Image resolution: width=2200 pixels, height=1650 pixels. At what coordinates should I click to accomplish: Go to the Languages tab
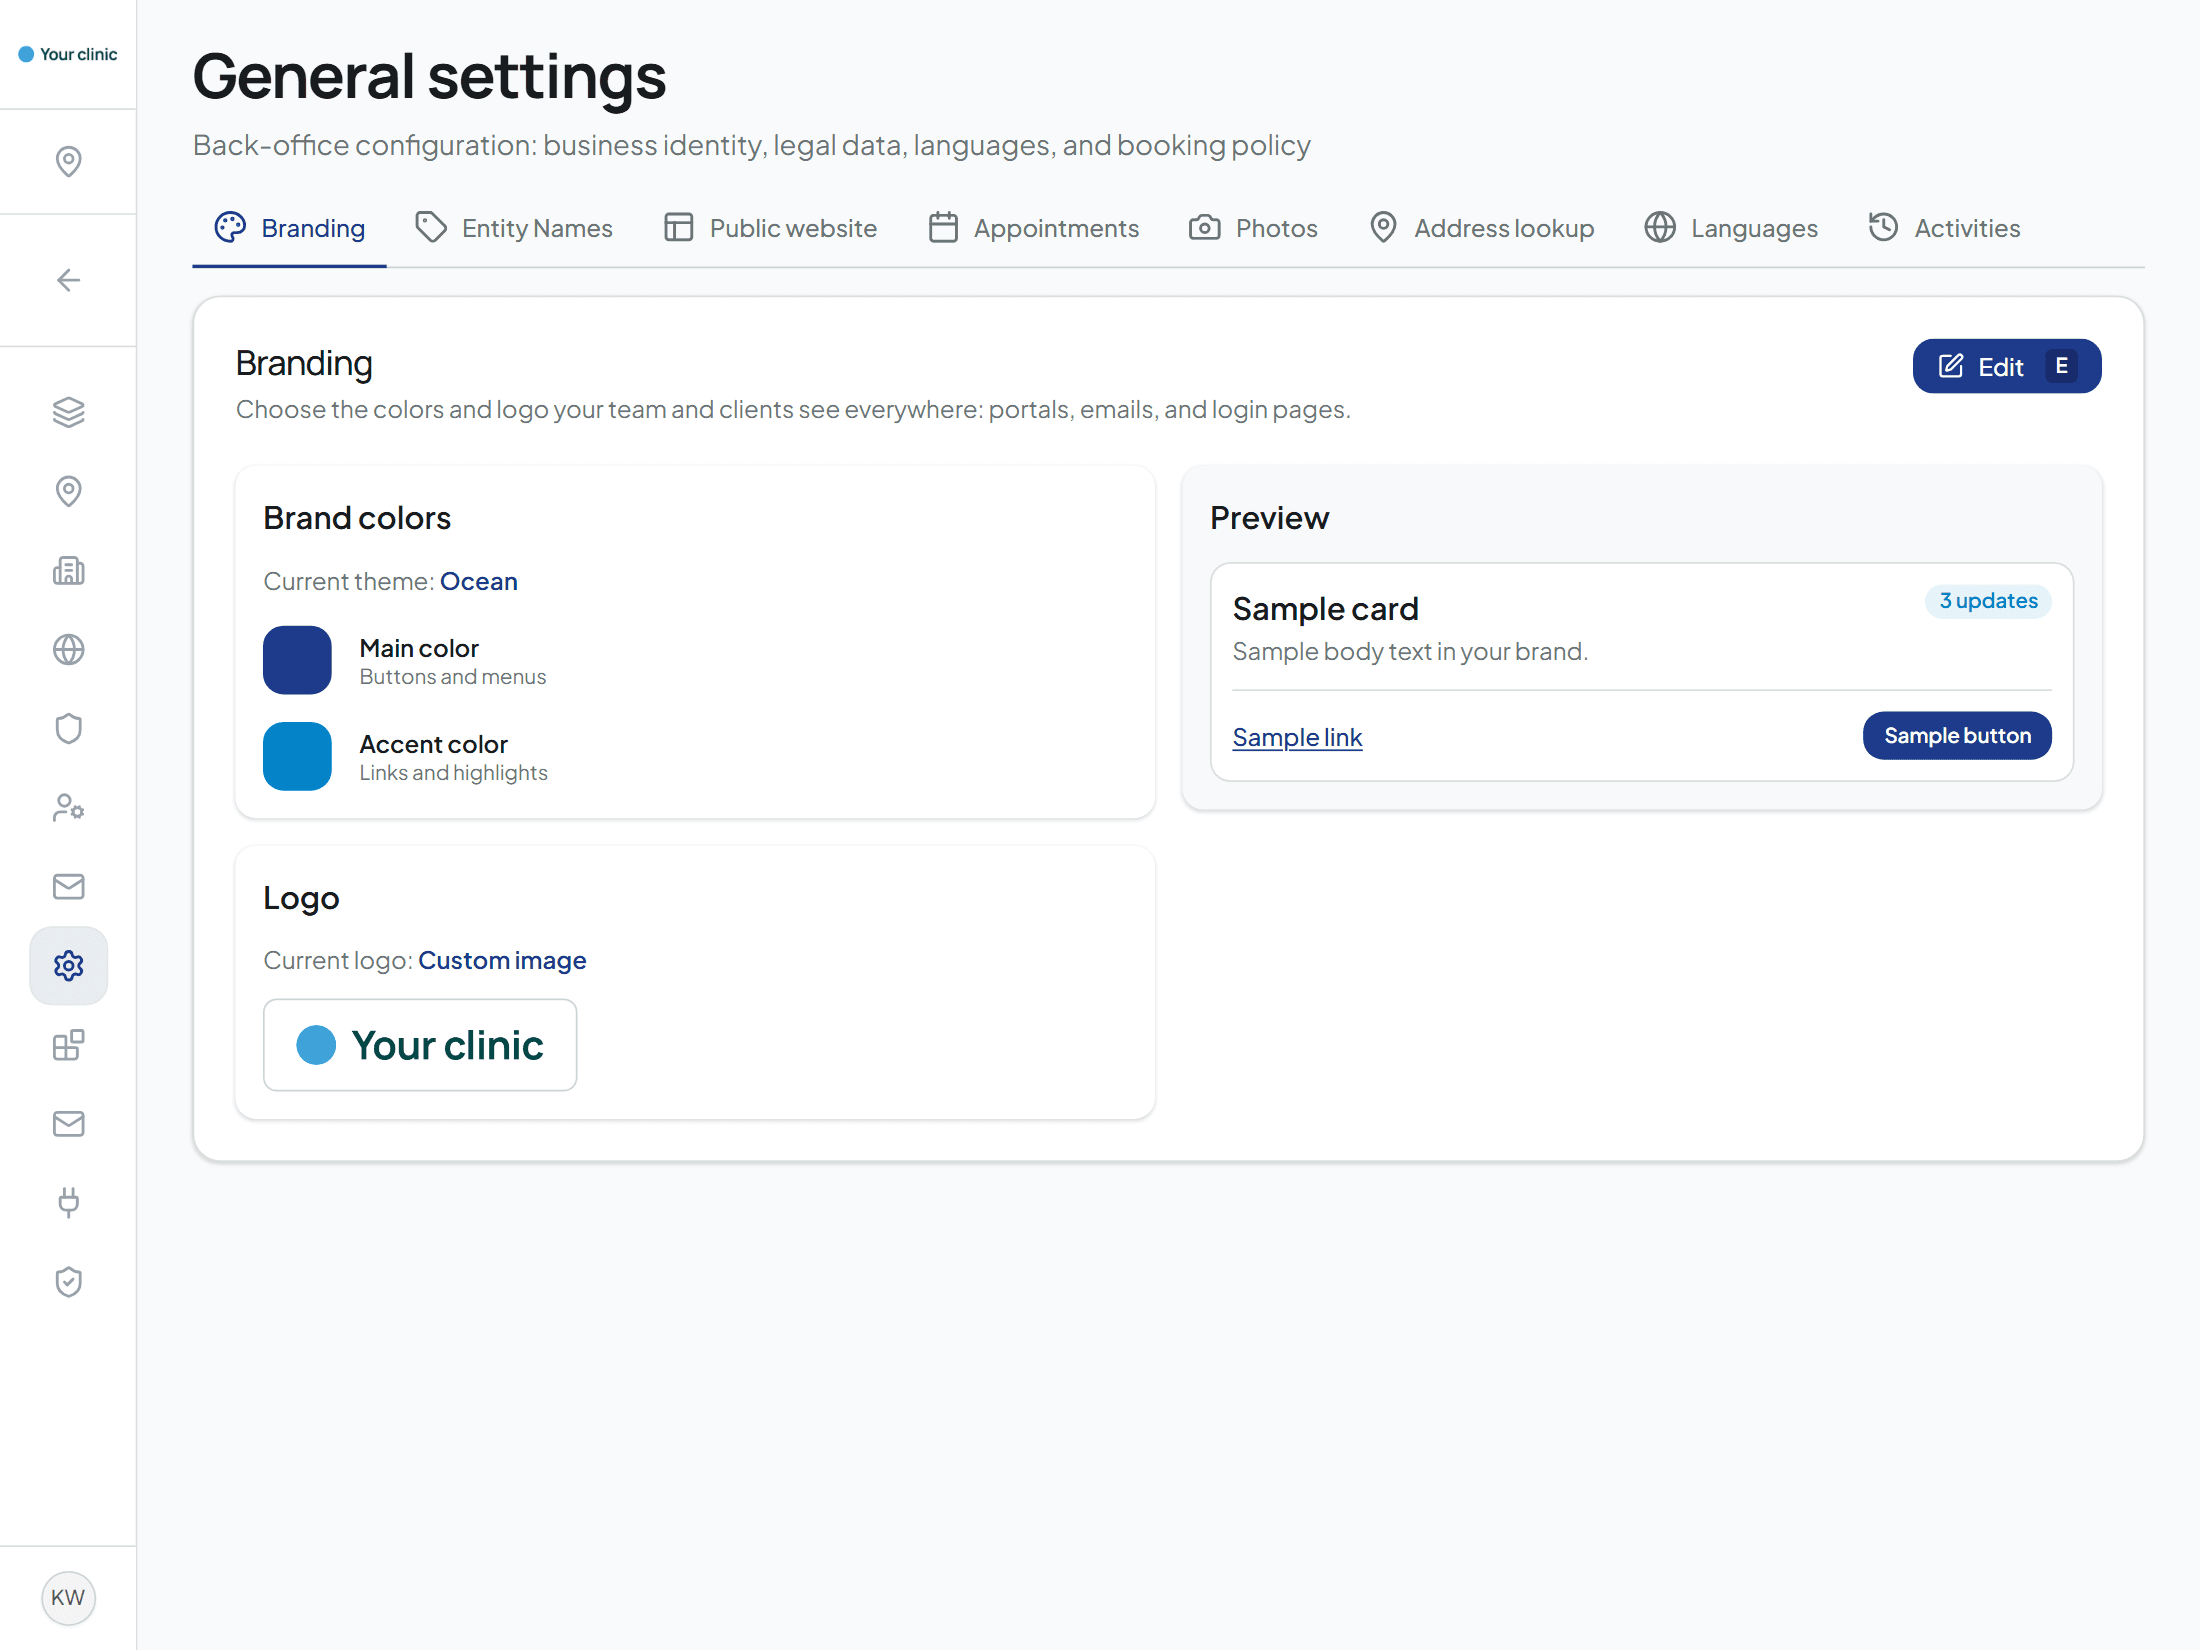click(x=1731, y=228)
